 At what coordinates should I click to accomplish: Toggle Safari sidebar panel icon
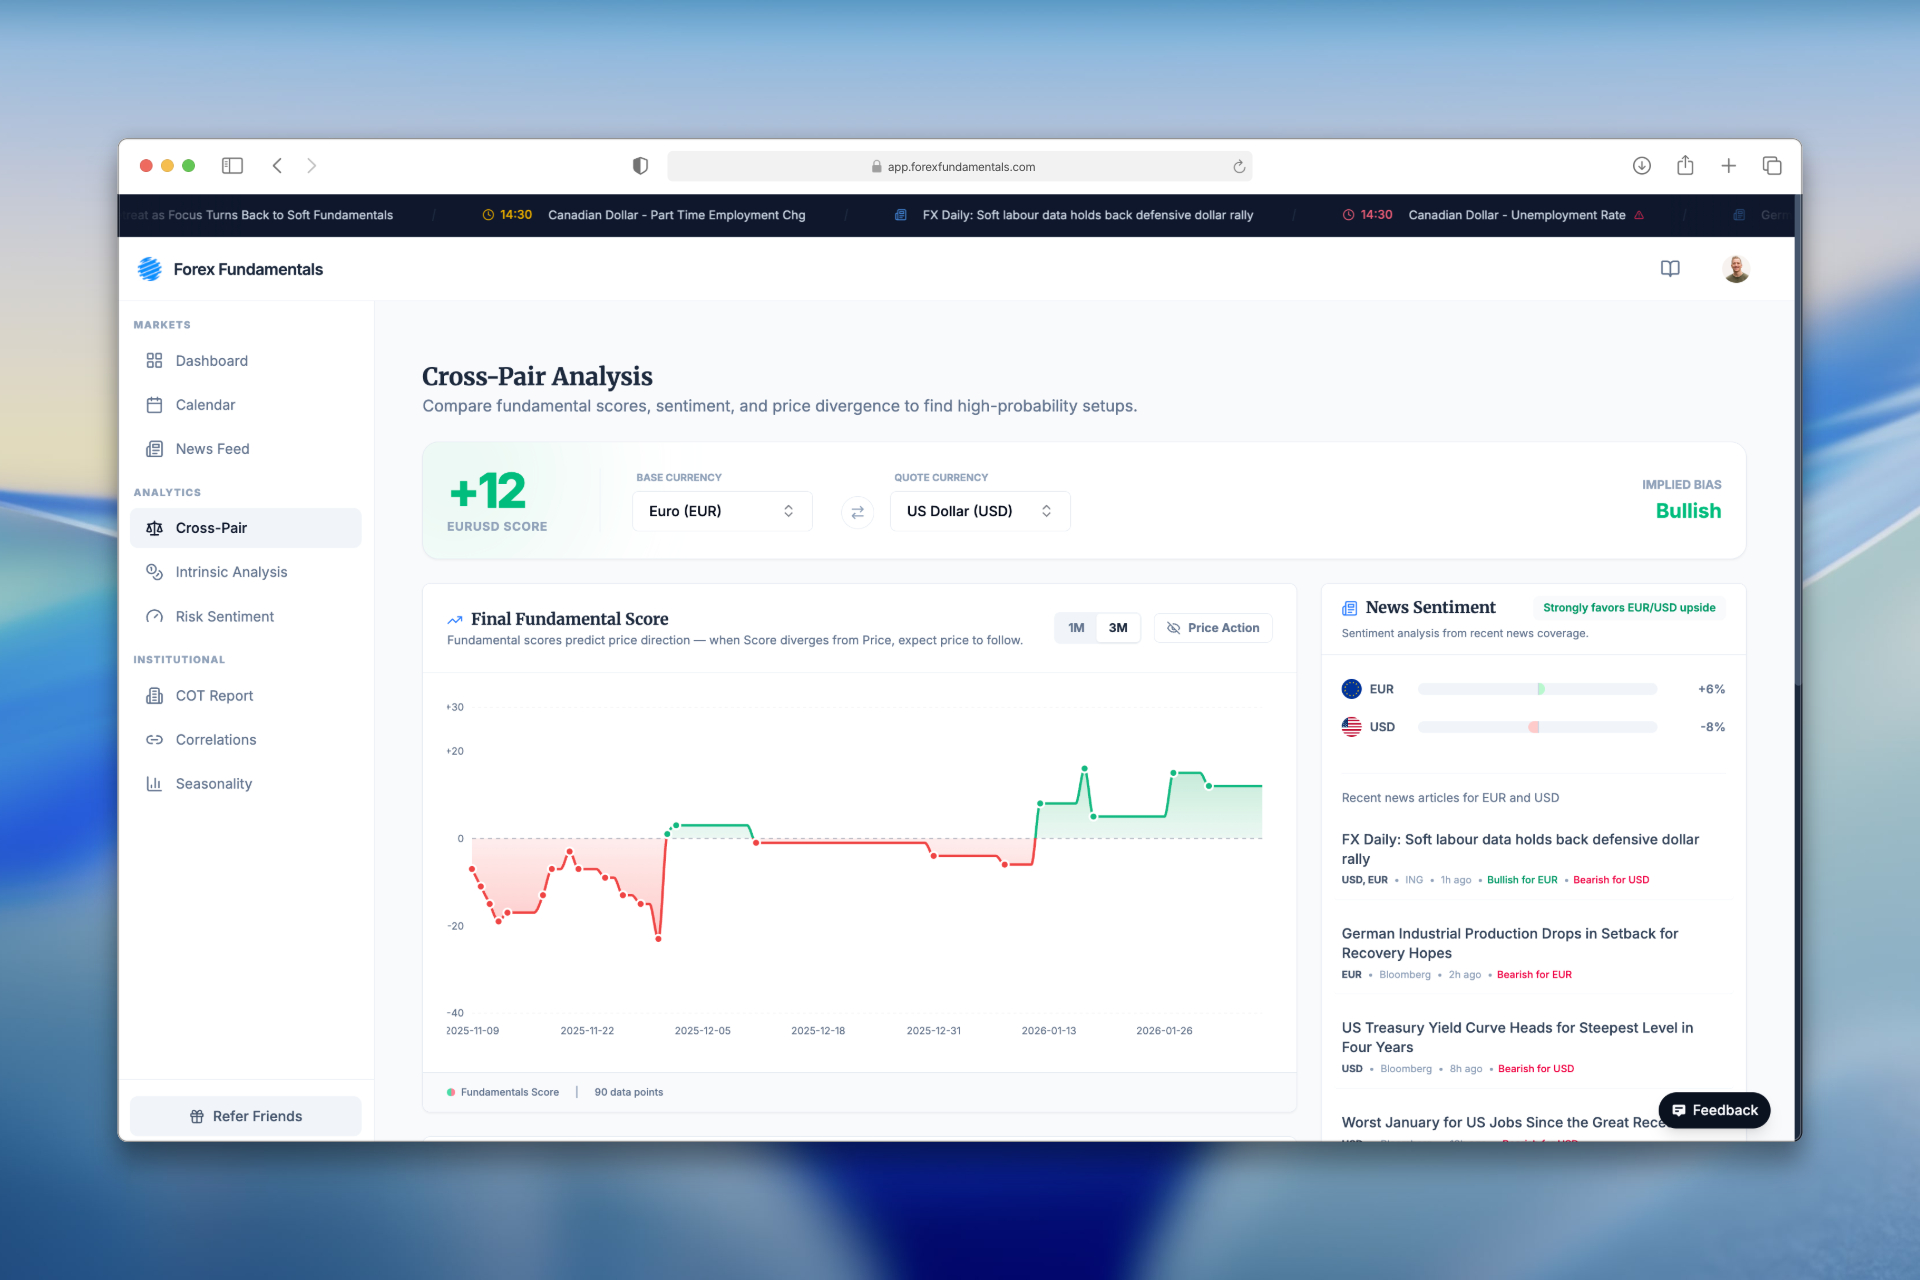coord(232,166)
